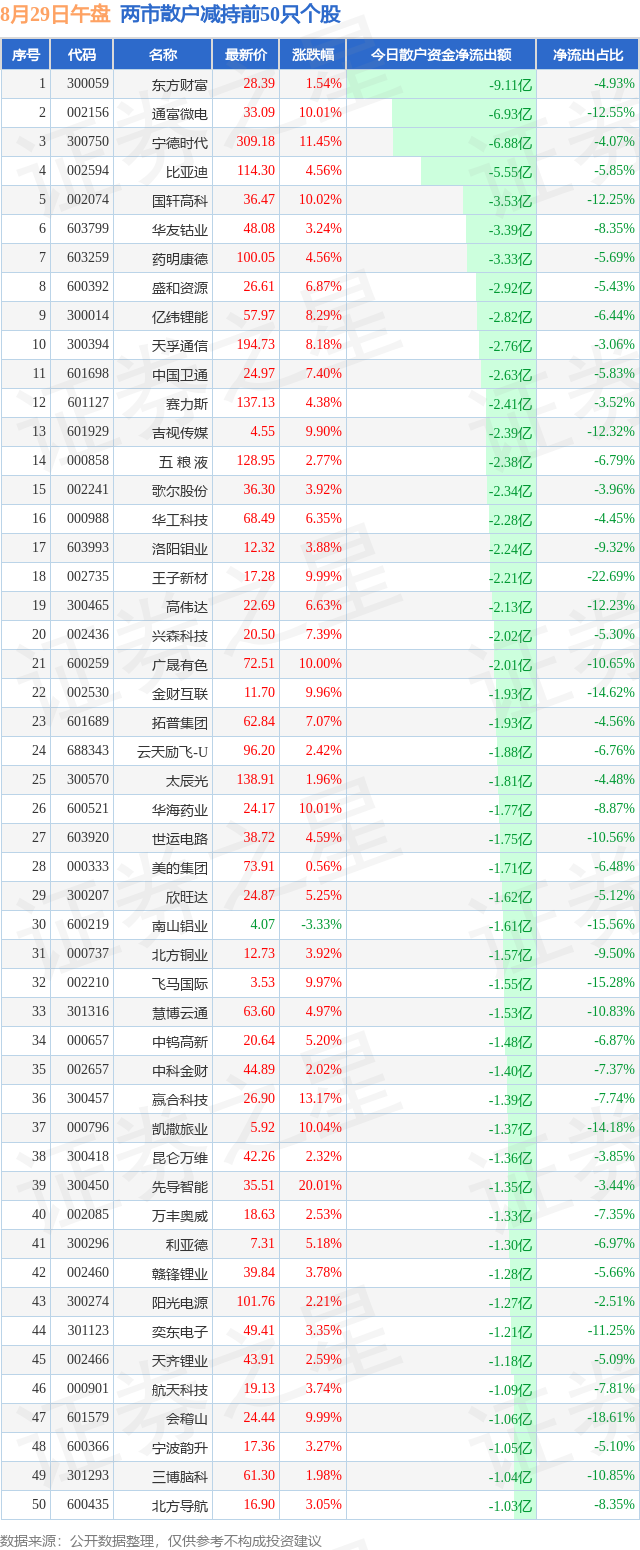Image resolution: width=640 pixels, height=1550 pixels.
Task: Select stock name 世运电路
Action: point(180,838)
